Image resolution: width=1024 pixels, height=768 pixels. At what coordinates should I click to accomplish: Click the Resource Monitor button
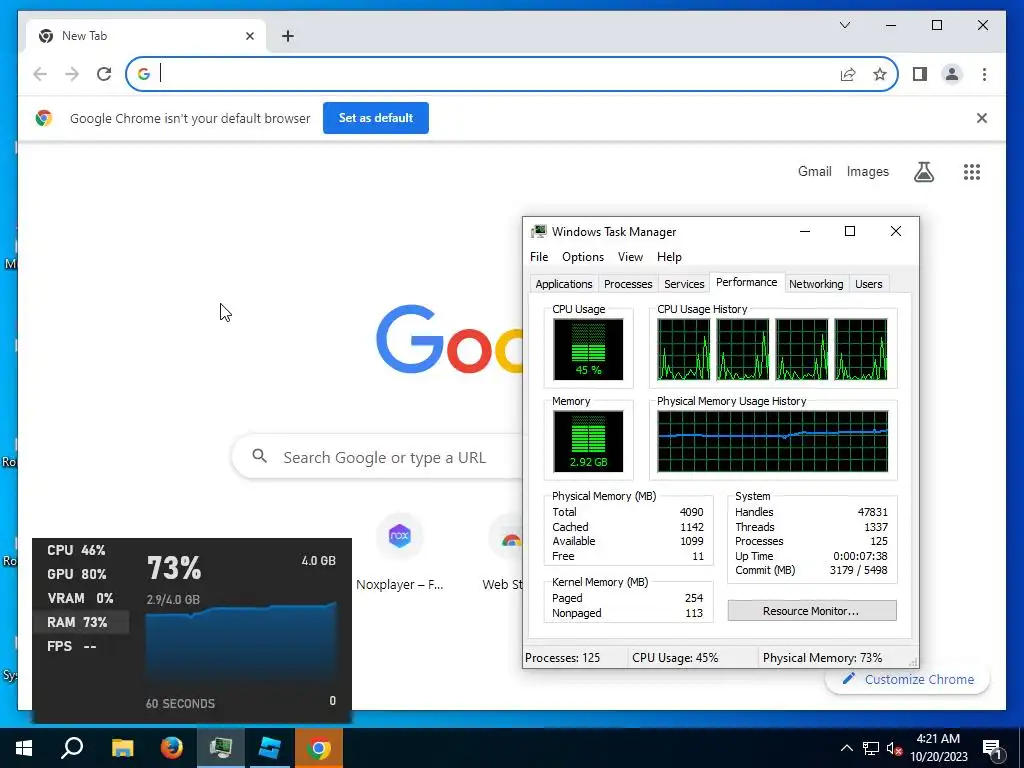coord(812,611)
